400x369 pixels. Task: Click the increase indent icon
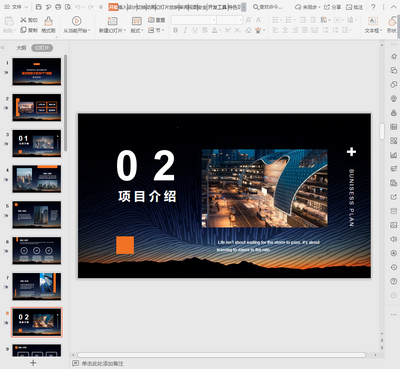pyautogui.click(x=313, y=20)
